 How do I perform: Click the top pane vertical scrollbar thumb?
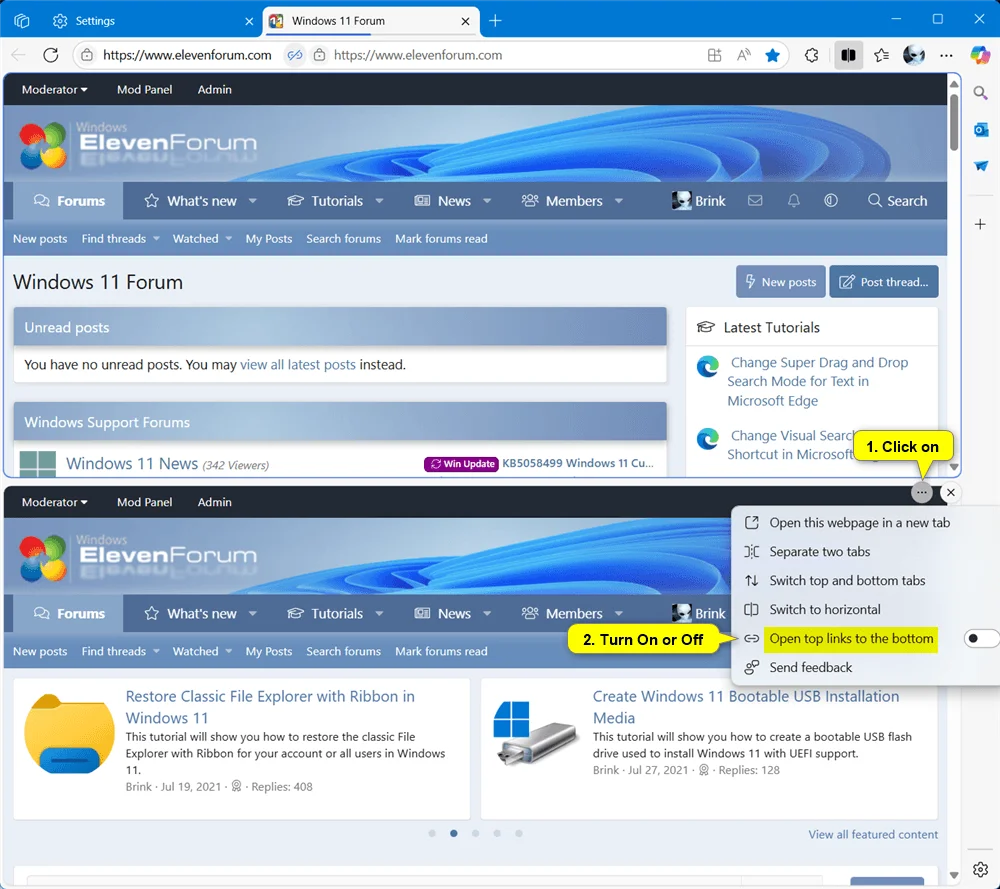(954, 122)
